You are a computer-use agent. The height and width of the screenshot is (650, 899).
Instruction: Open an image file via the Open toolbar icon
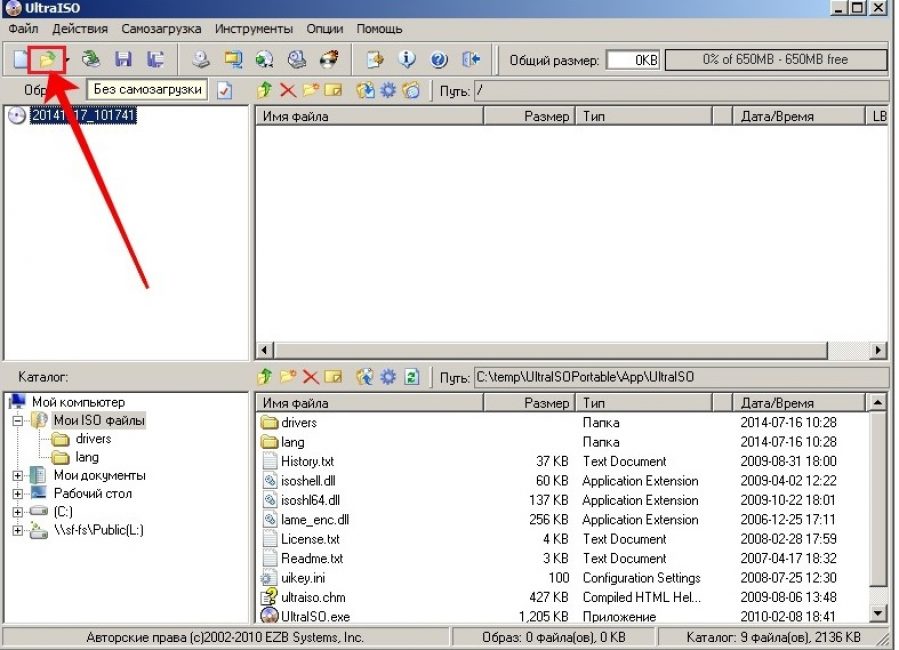(x=48, y=59)
